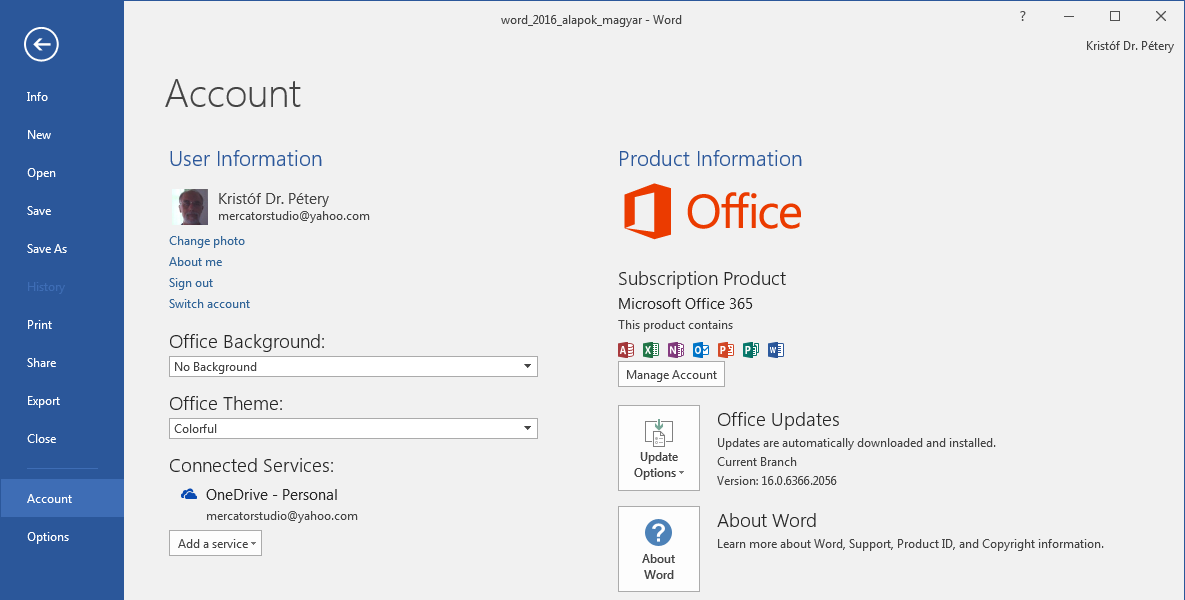This screenshot has width=1185, height=600.
Task: Click the Current Branch text
Action: coord(756,462)
